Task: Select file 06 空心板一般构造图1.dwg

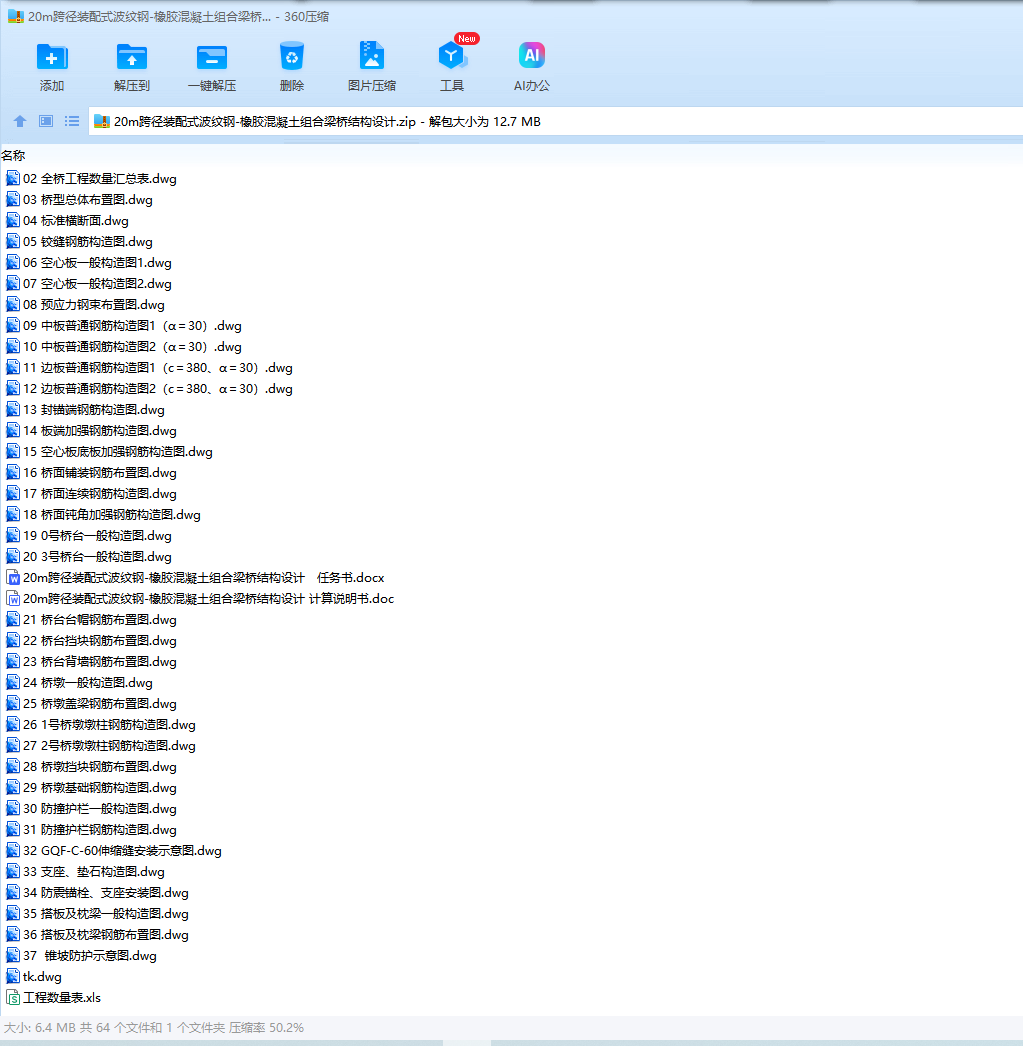Action: point(89,263)
